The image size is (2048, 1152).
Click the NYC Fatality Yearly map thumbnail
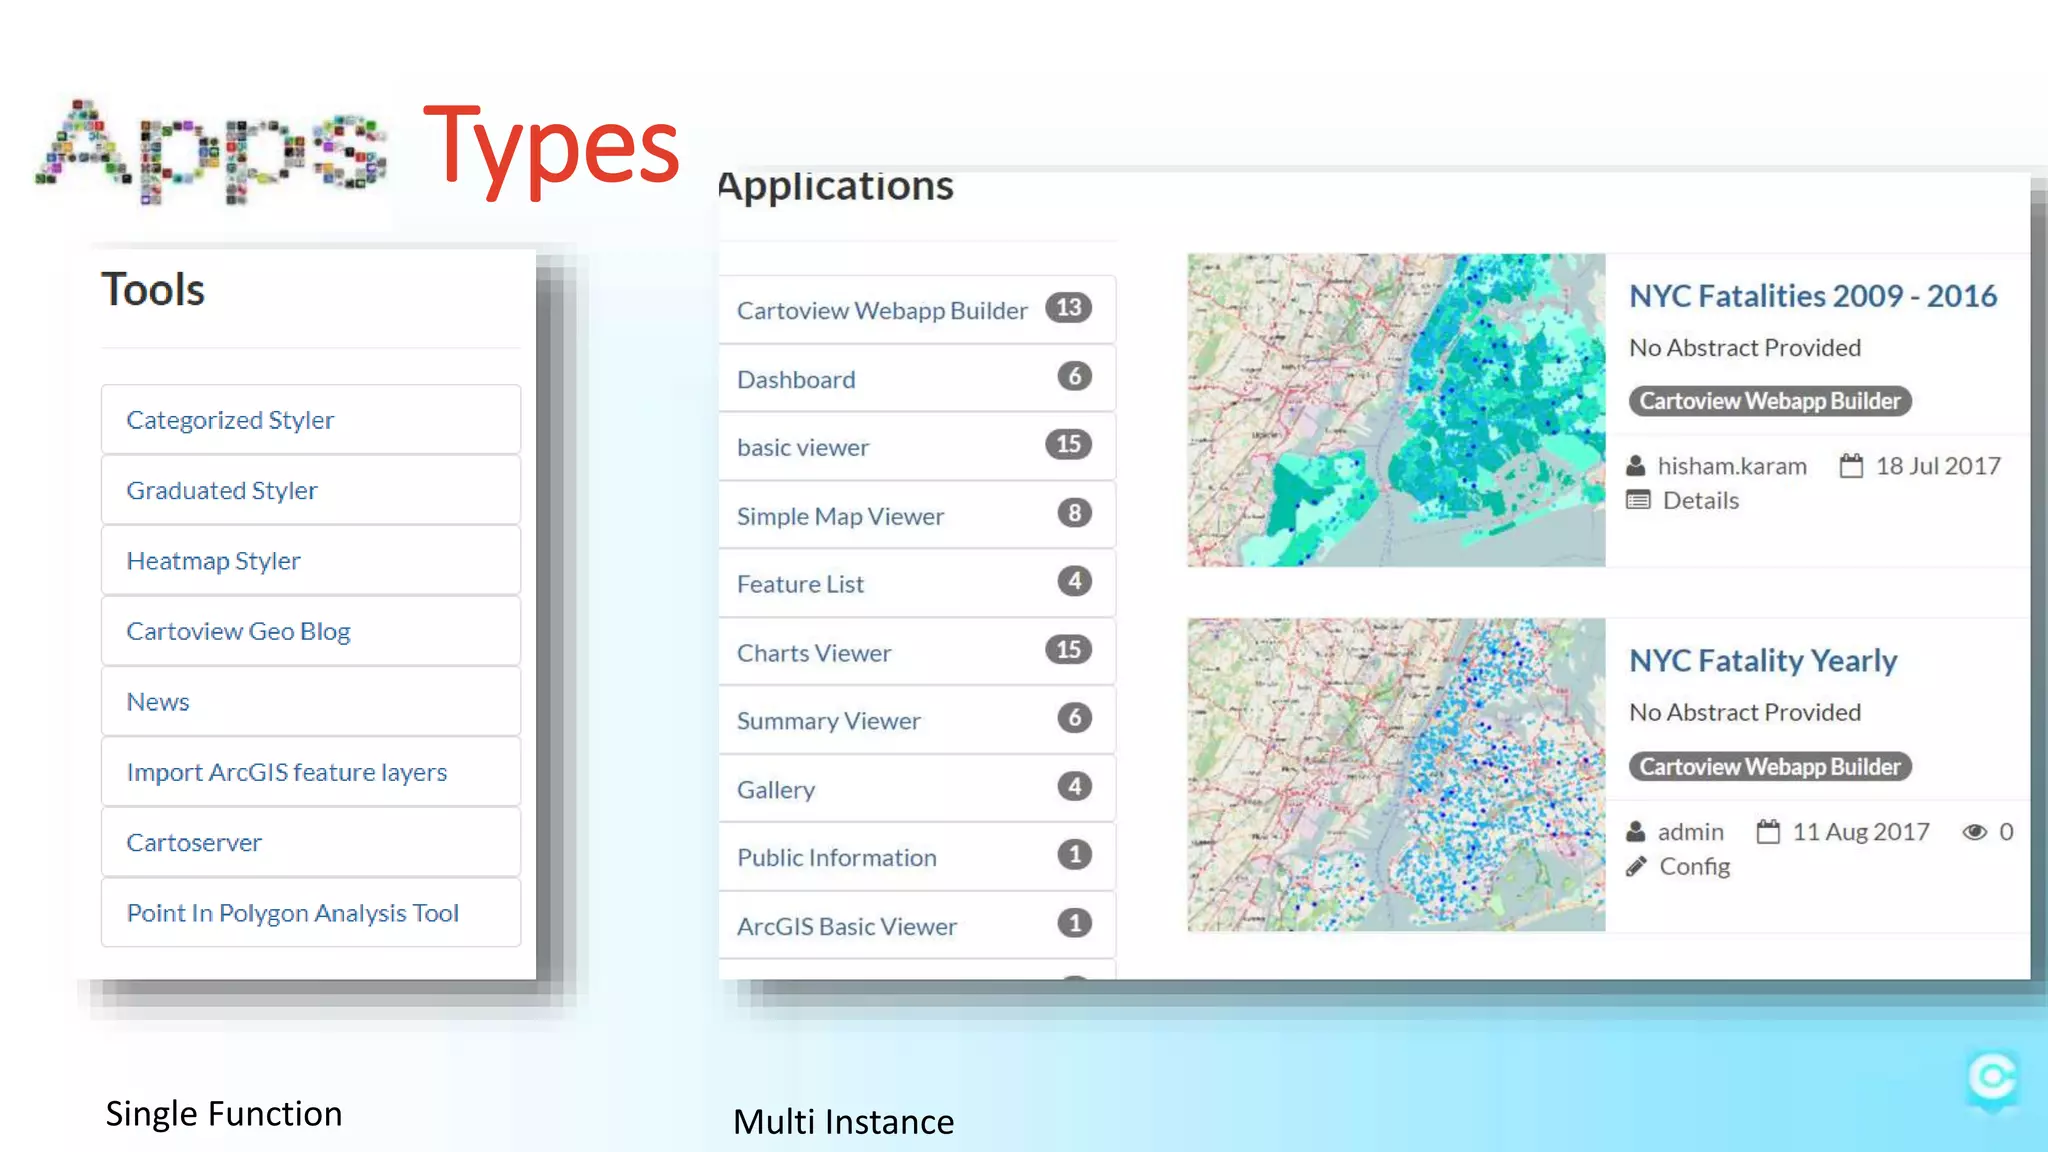[x=1395, y=775]
